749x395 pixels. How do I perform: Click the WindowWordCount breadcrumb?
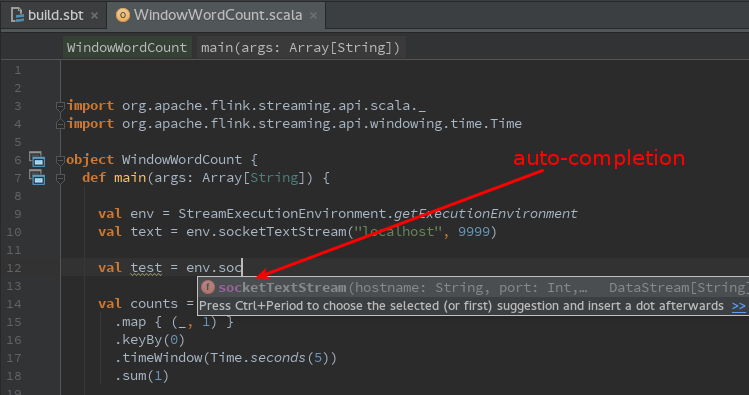(127, 47)
